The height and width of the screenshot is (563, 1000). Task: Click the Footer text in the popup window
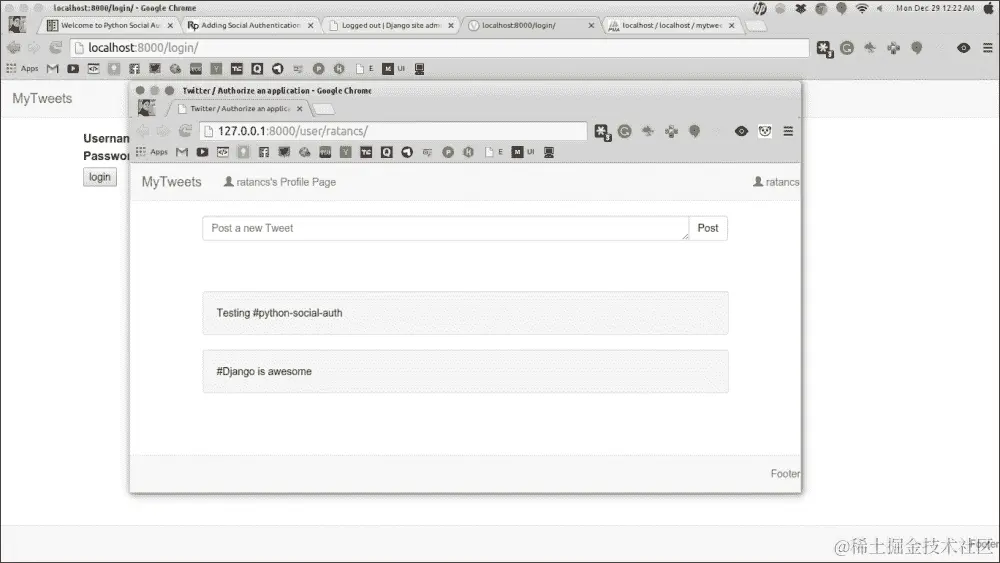785,474
